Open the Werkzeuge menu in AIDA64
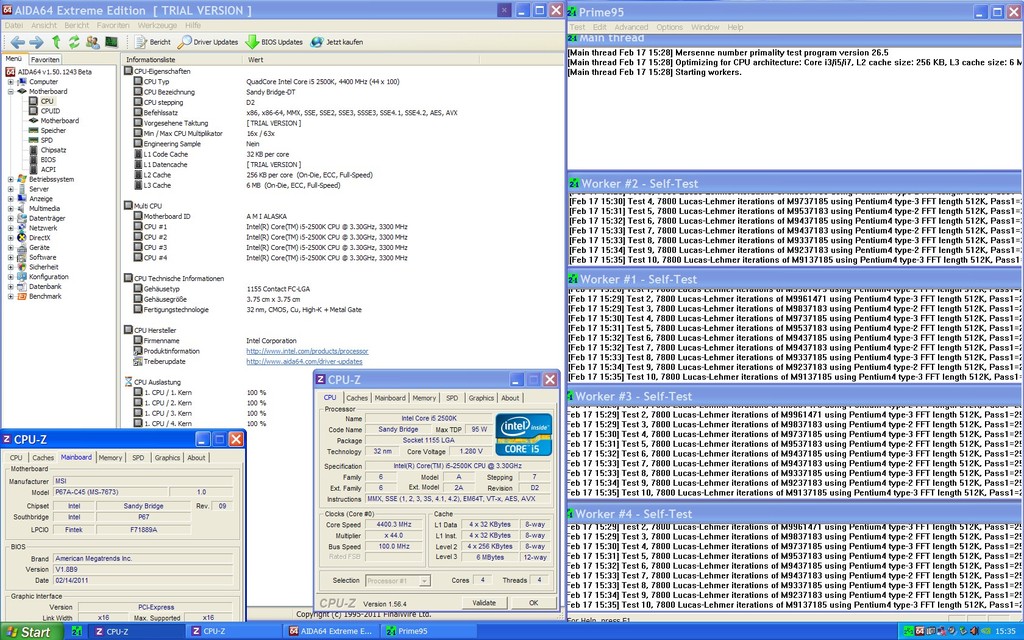Image resolution: width=1024 pixels, height=640 pixels. [157, 25]
